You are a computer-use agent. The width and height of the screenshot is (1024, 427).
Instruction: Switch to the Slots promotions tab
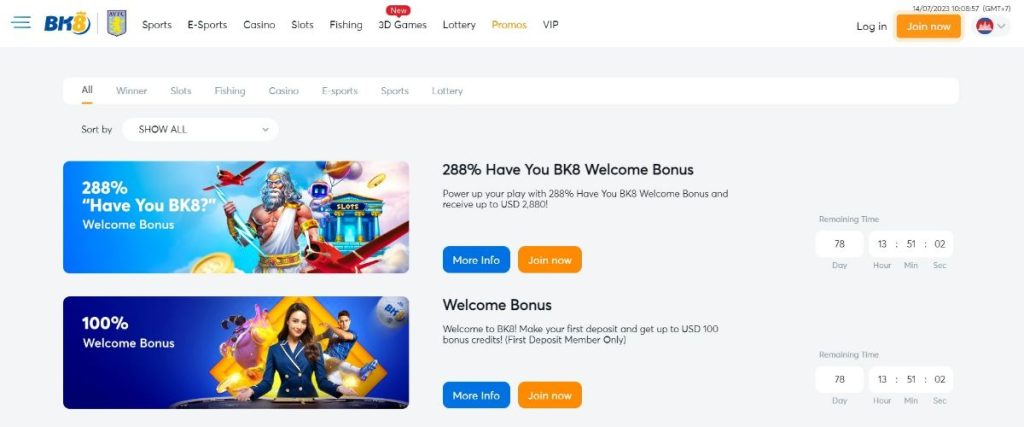[x=181, y=91]
